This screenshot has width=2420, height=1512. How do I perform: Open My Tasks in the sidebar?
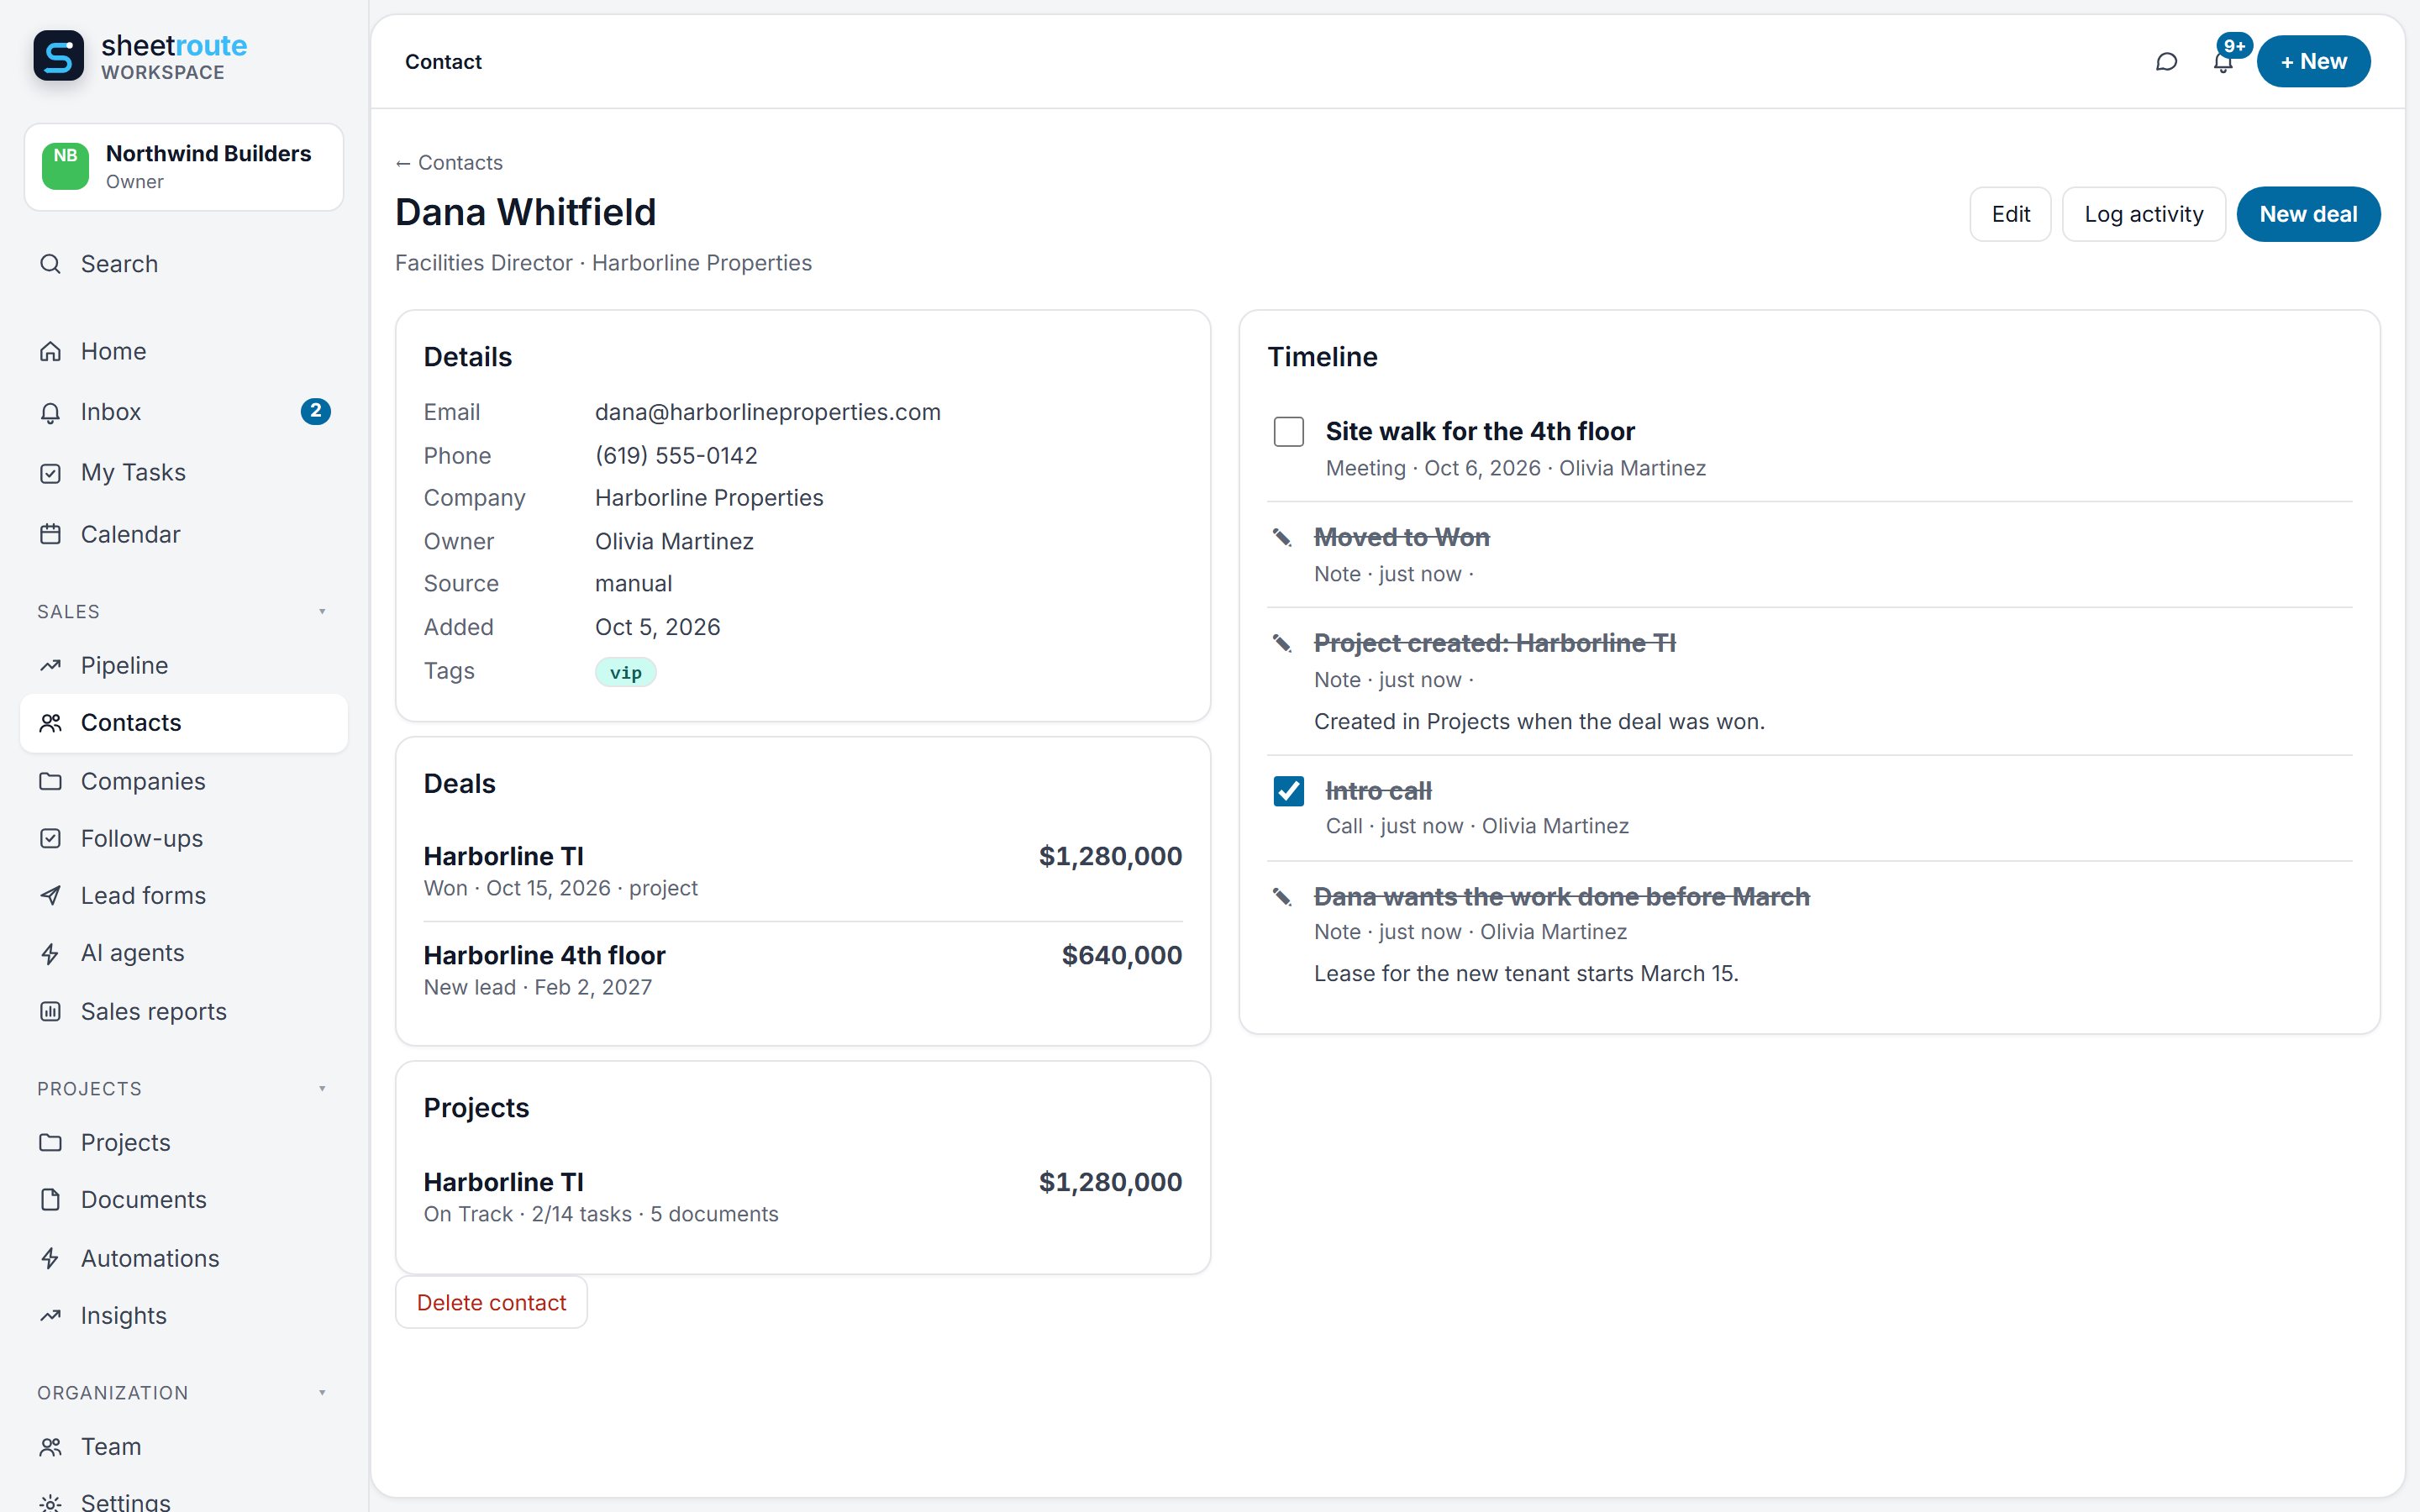pyautogui.click(x=184, y=473)
